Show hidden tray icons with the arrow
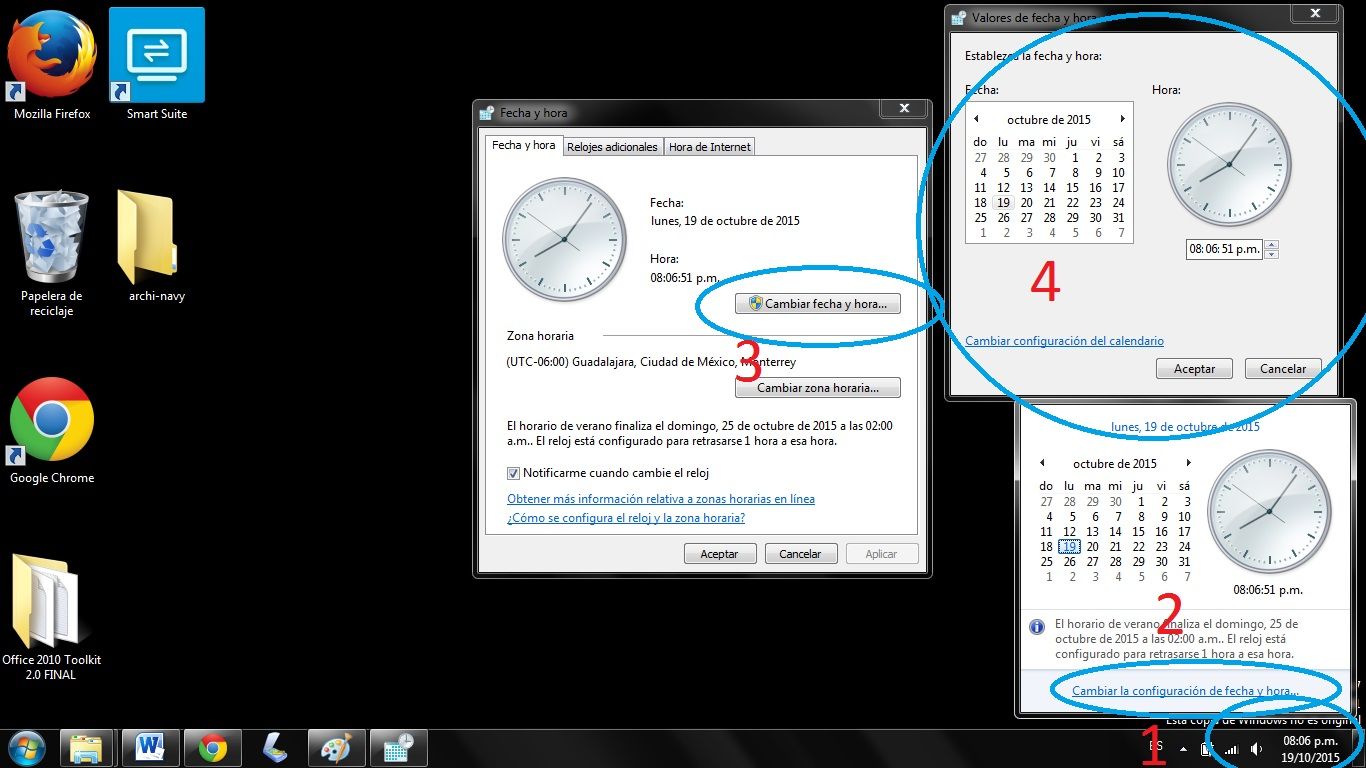This screenshot has height=768, width=1366. point(1184,748)
